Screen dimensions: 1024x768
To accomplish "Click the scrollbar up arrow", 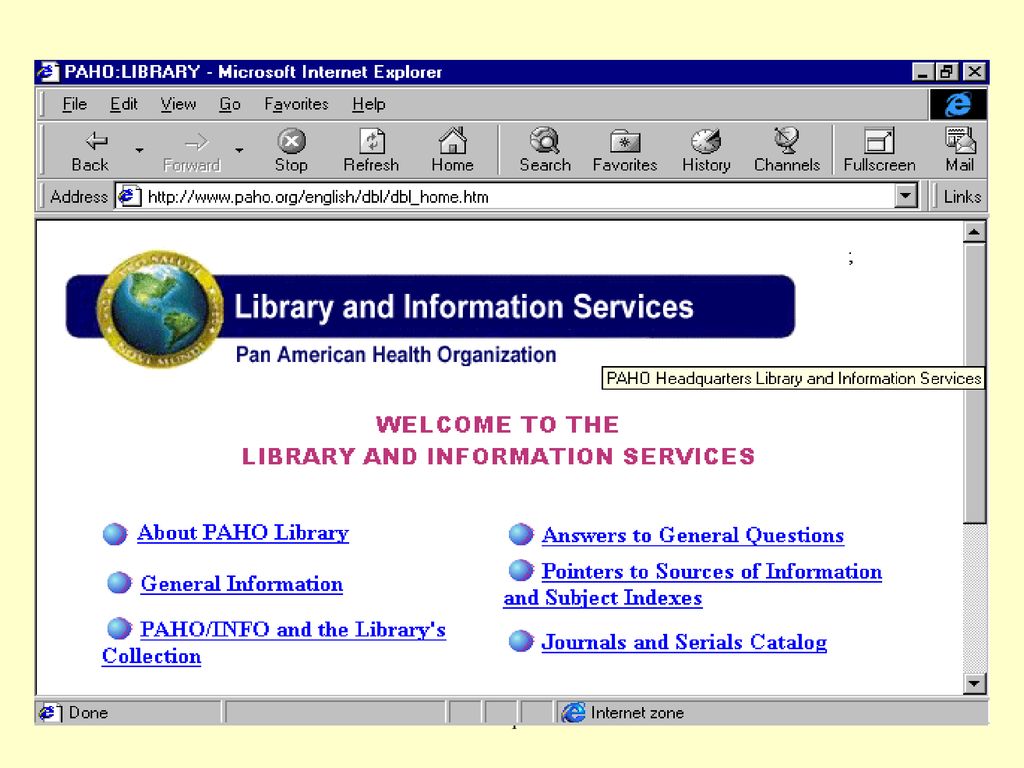I will tap(974, 232).
